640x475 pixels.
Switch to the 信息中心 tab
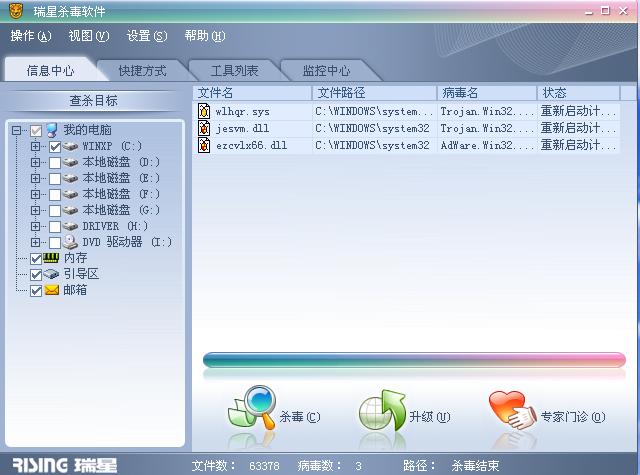(x=50, y=70)
